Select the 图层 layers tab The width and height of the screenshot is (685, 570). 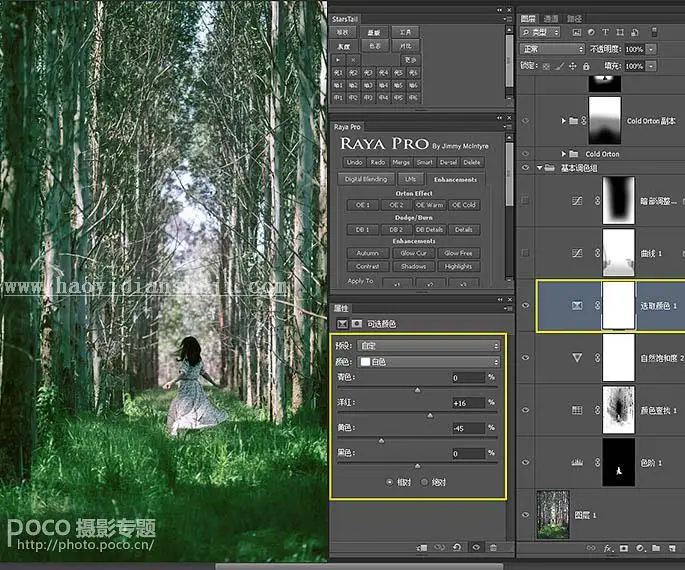528,18
